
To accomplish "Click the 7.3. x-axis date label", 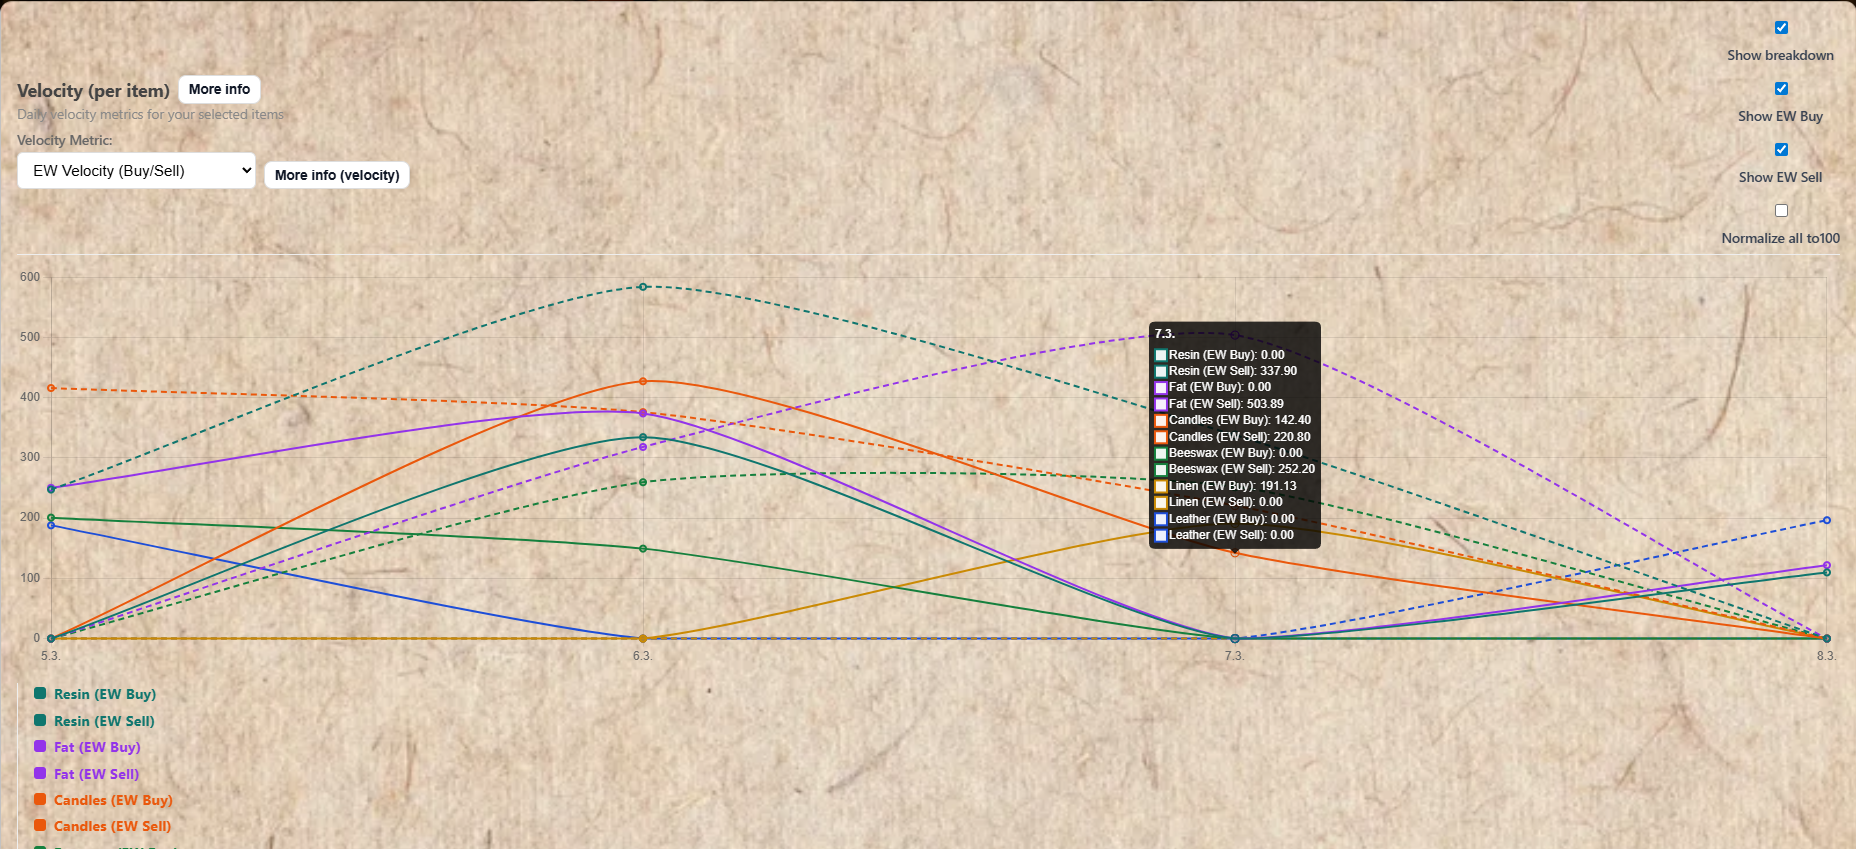I will (x=1235, y=656).
